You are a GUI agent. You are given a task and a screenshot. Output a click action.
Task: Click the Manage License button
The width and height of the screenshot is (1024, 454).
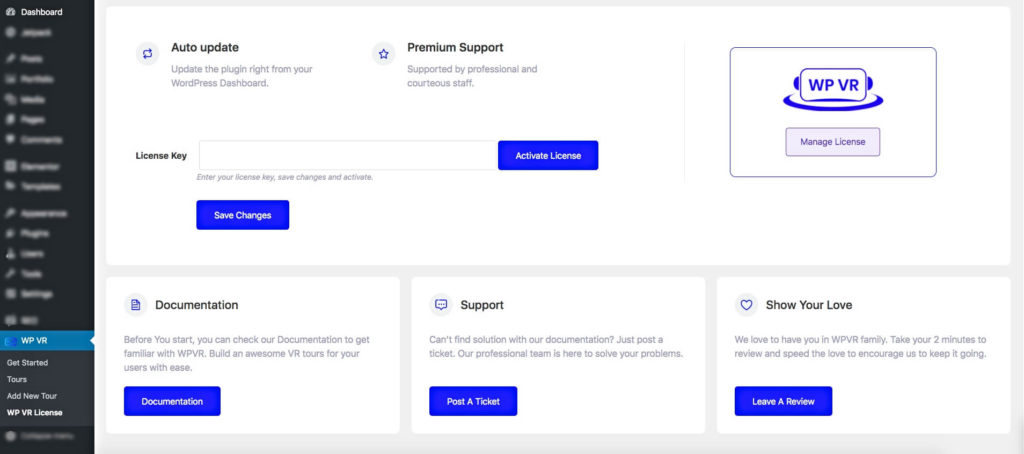(x=832, y=142)
